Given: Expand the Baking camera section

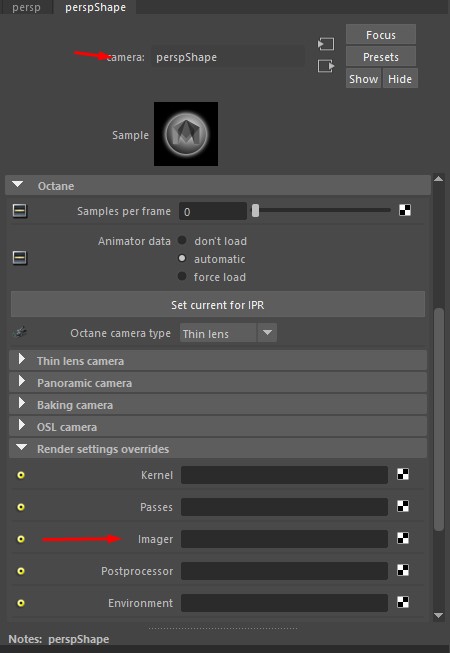Looking at the screenshot, I should pyautogui.click(x=218, y=405).
